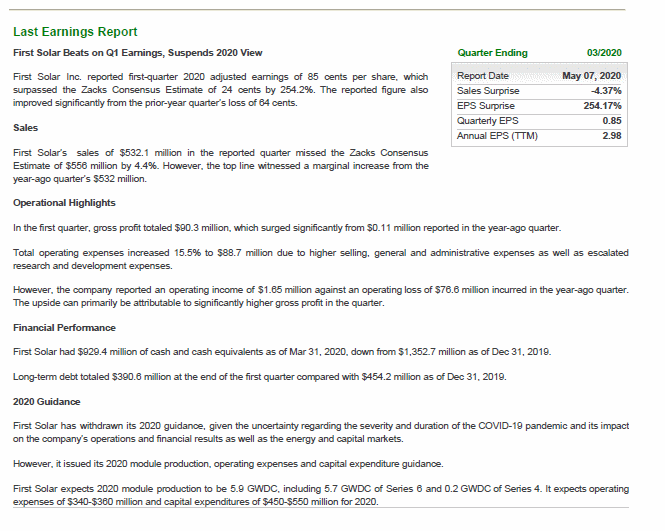Click the paragraph 'First Solar expects 2020 module production'
Viewport: 665px width, 531px height.
321,495
